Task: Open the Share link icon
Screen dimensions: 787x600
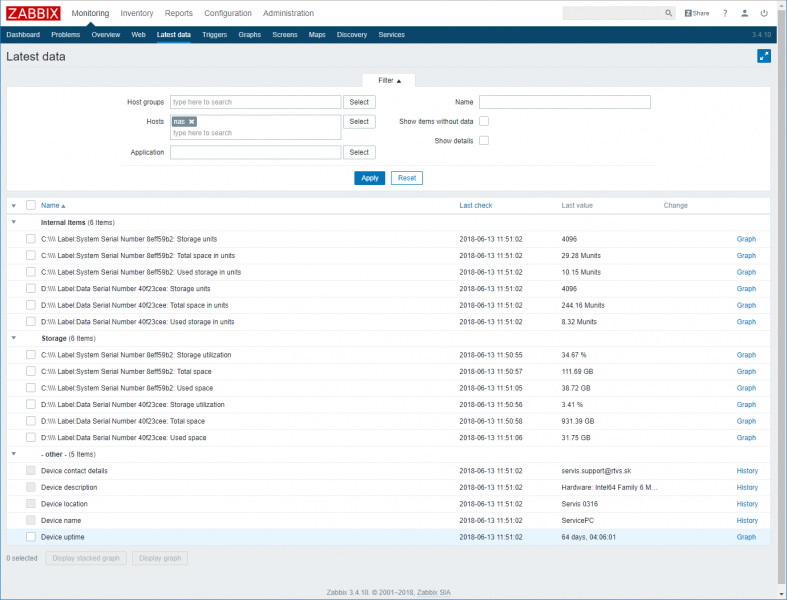Action: coord(697,13)
